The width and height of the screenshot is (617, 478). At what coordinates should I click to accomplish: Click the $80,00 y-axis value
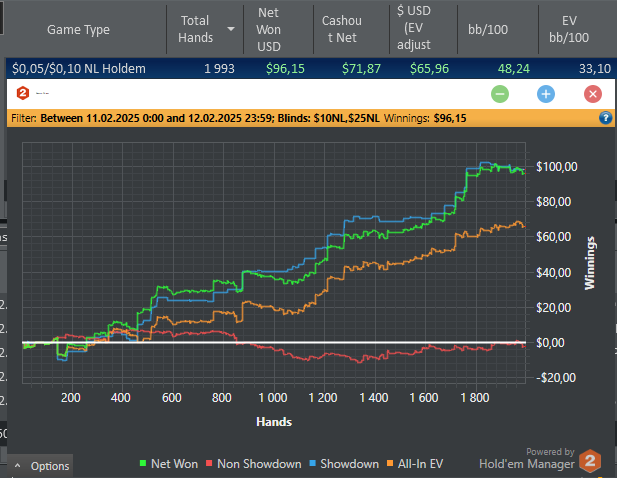[554, 202]
